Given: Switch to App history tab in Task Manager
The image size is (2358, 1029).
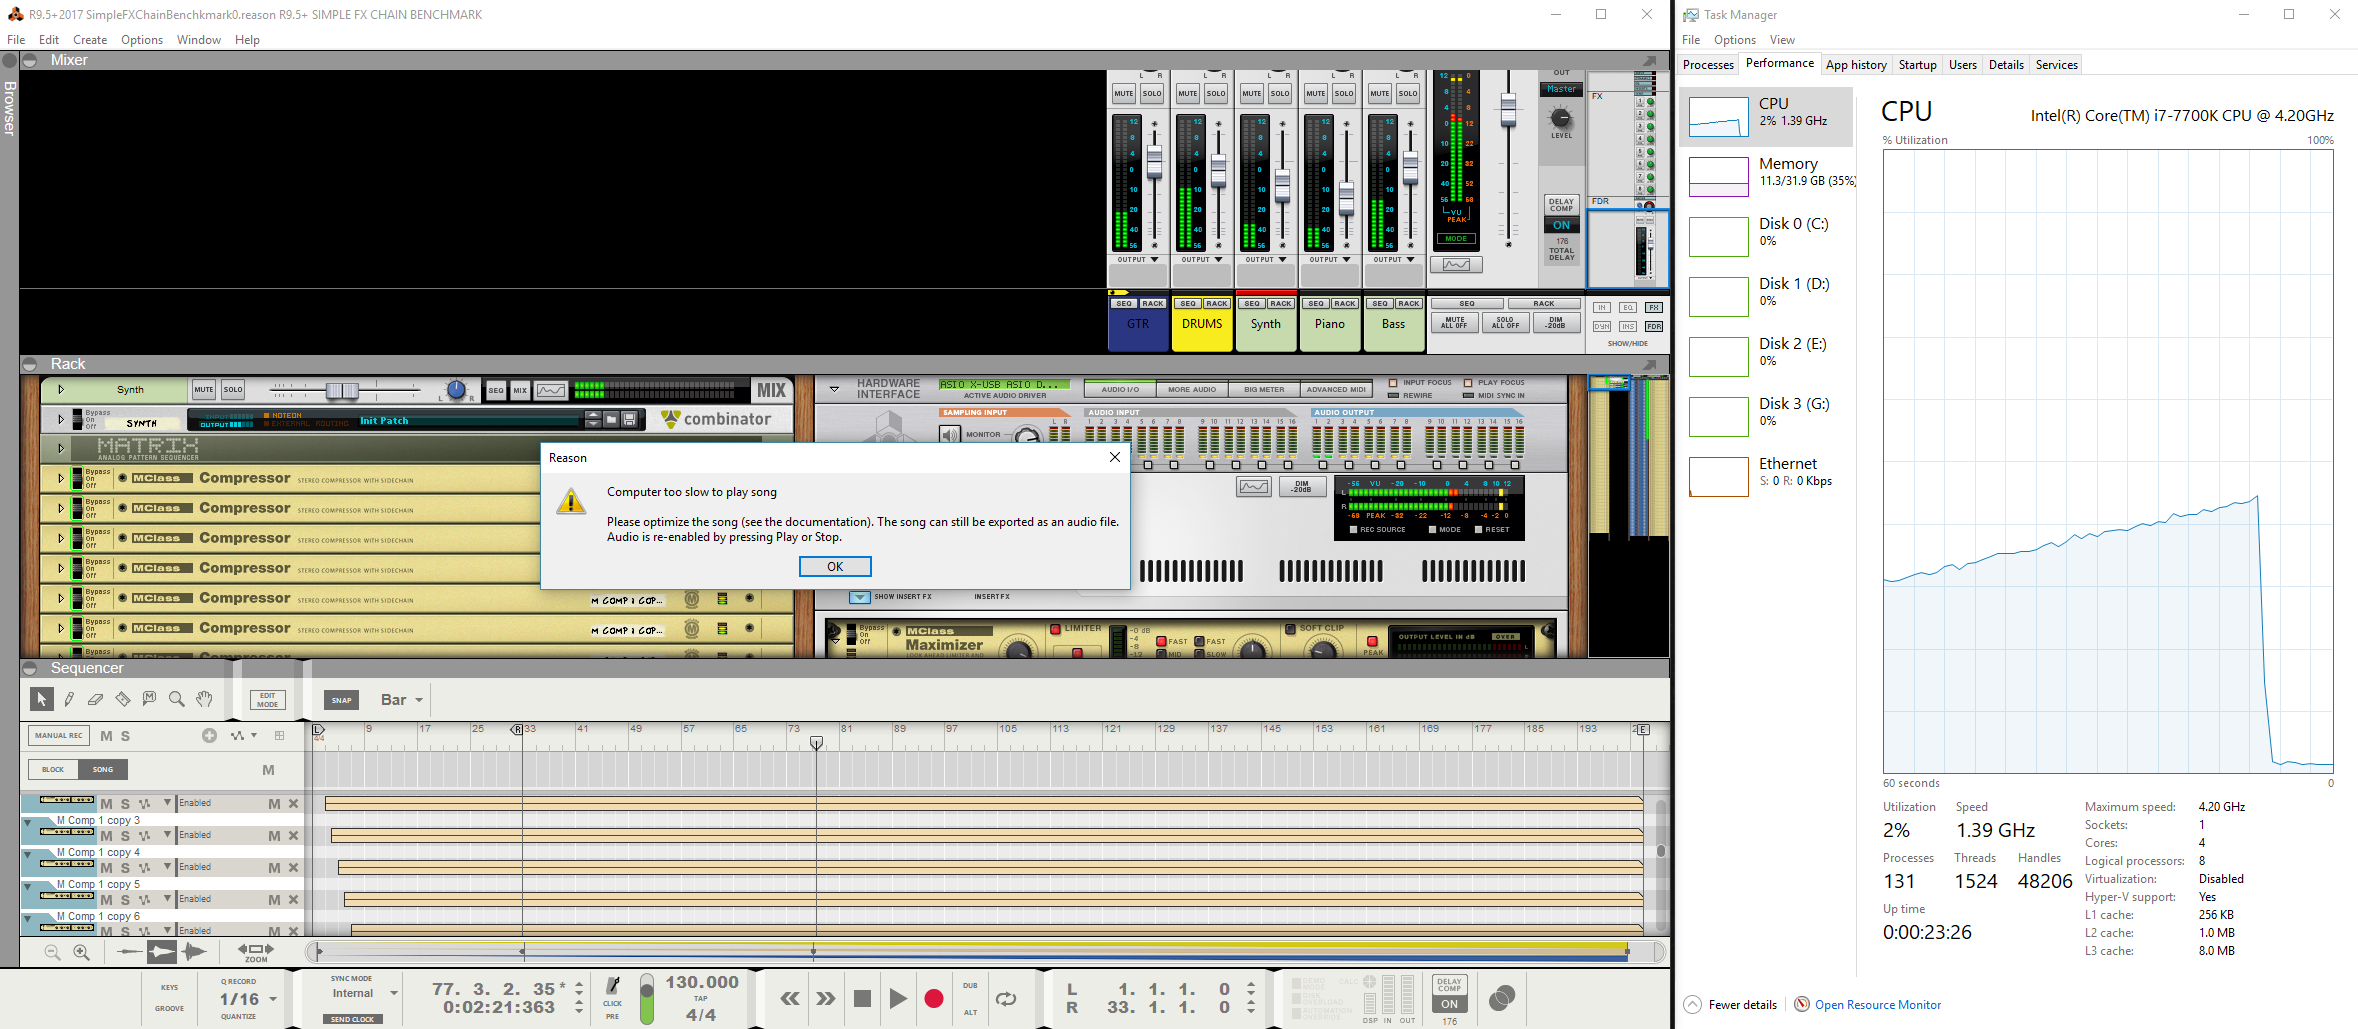Looking at the screenshot, I should 1856,65.
